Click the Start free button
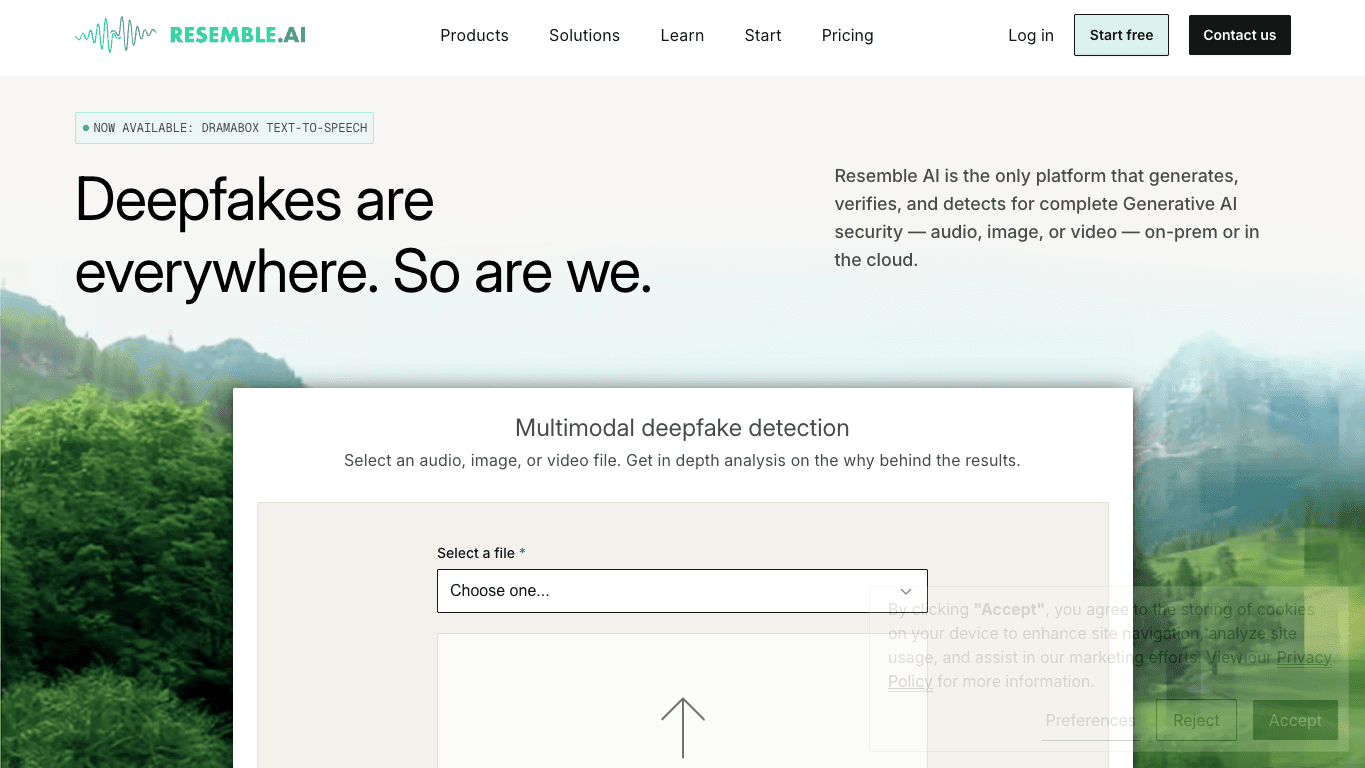 tap(1121, 35)
